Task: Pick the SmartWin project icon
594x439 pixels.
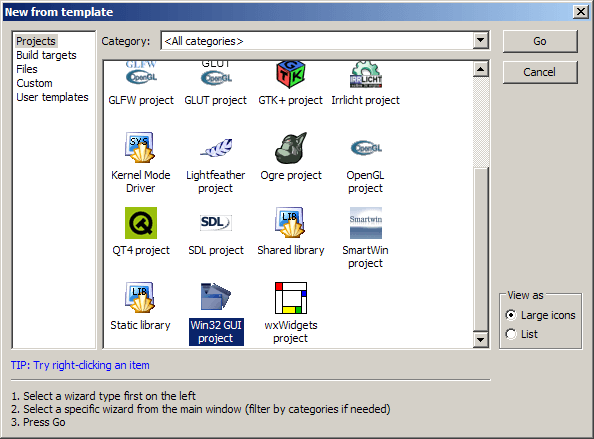Action: [366, 223]
